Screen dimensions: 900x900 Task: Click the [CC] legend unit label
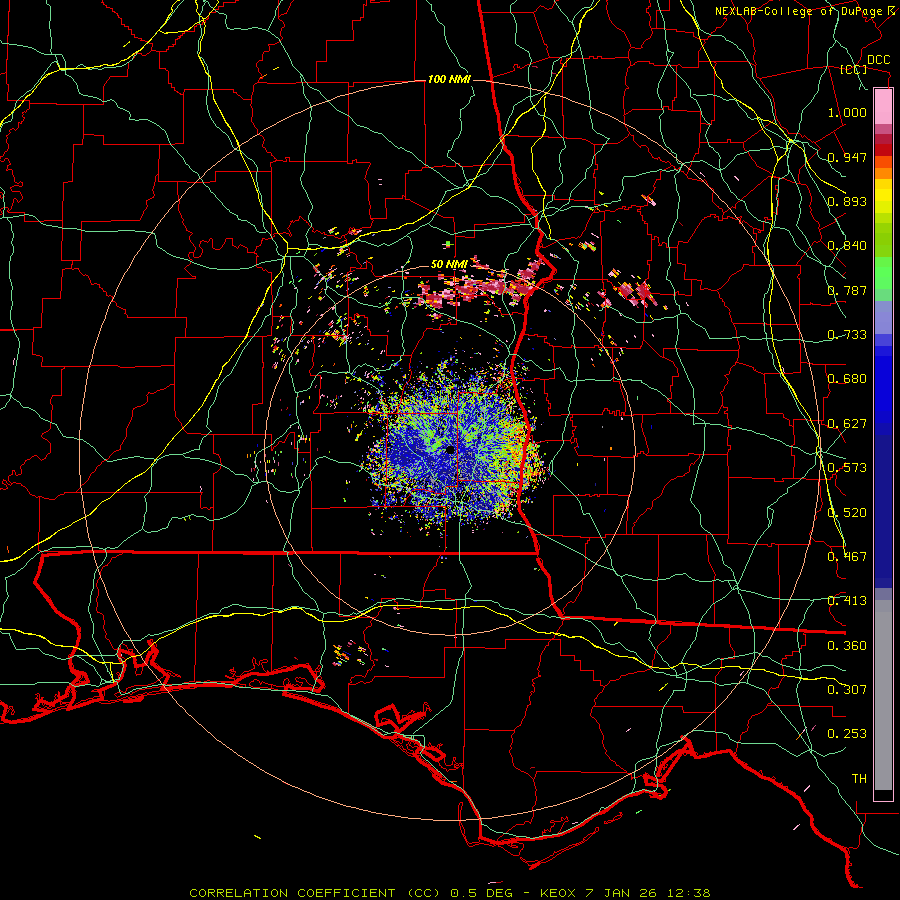coord(854,69)
